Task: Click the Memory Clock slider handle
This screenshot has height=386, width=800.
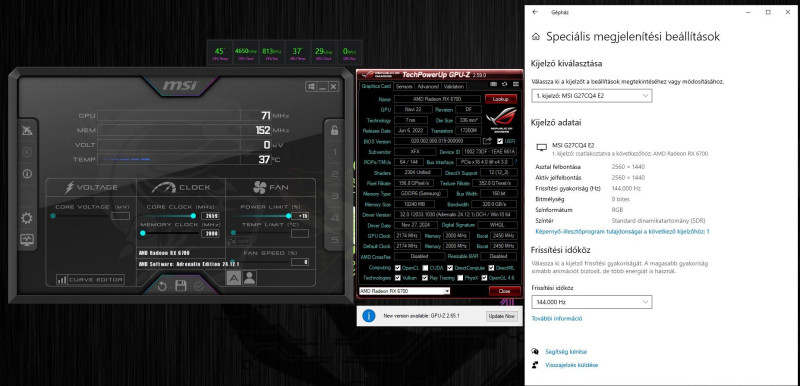Action: click(143, 233)
